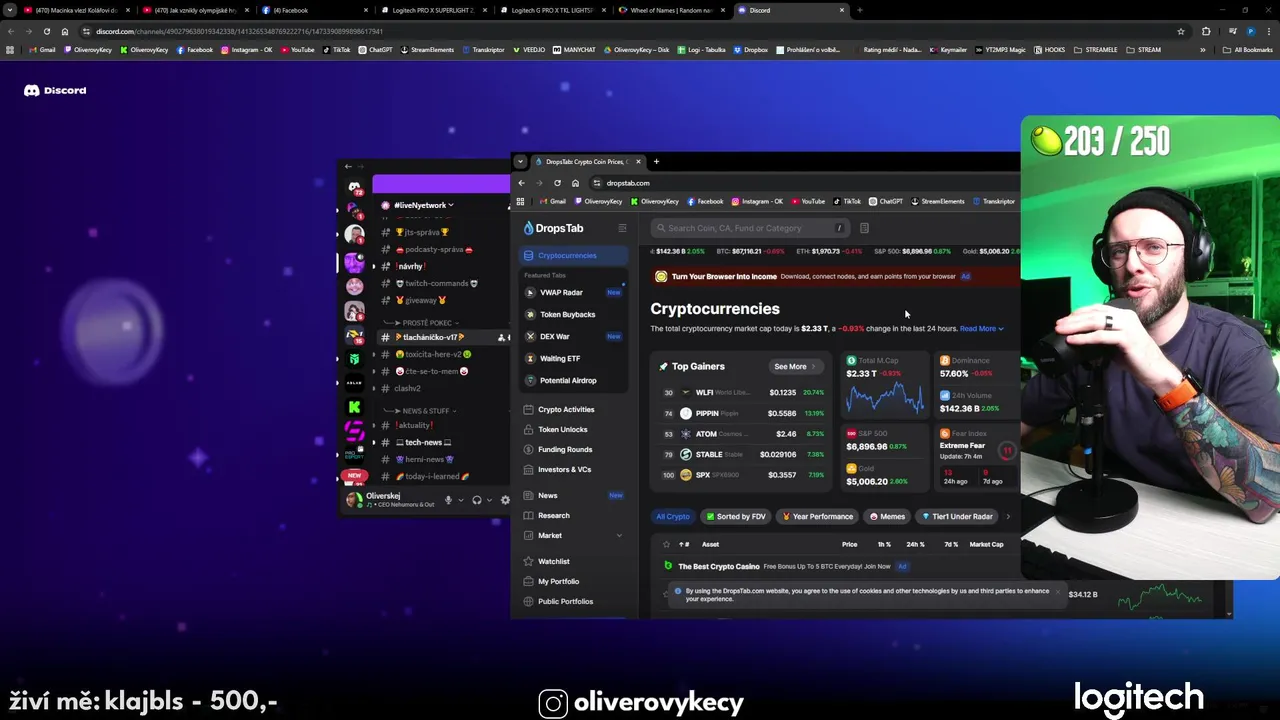Sort table by Market Cap column
1280x720 pixels.
click(986, 544)
